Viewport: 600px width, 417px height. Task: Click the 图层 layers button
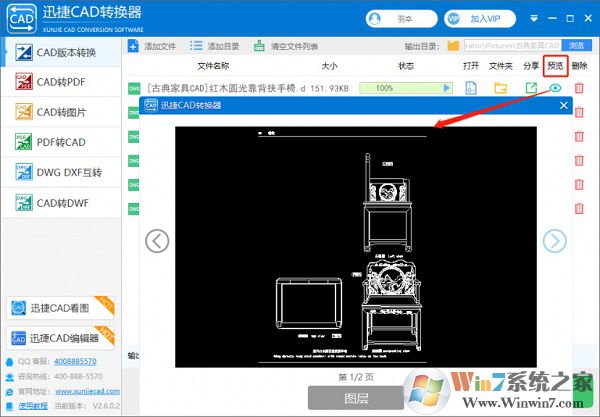(x=356, y=398)
